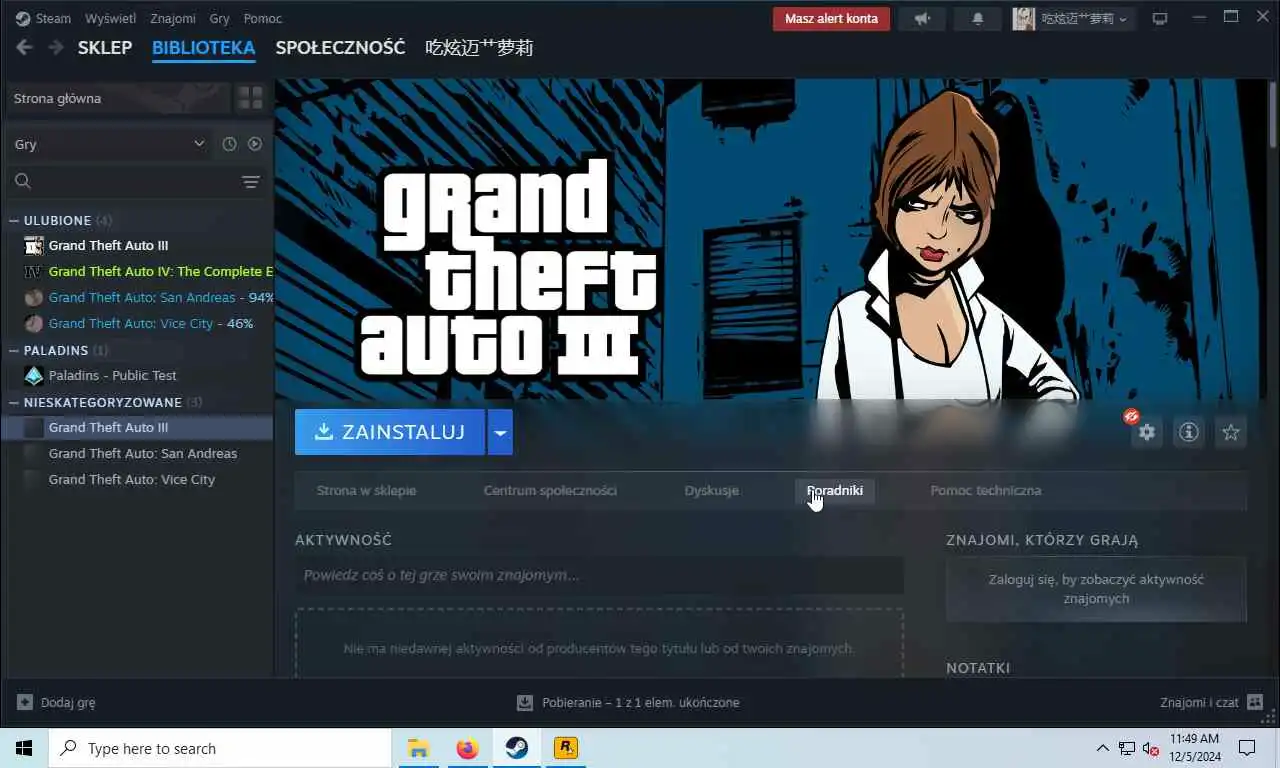Open the Gry filter dropdown
Viewport: 1280px width, 768px height.
tap(108, 144)
